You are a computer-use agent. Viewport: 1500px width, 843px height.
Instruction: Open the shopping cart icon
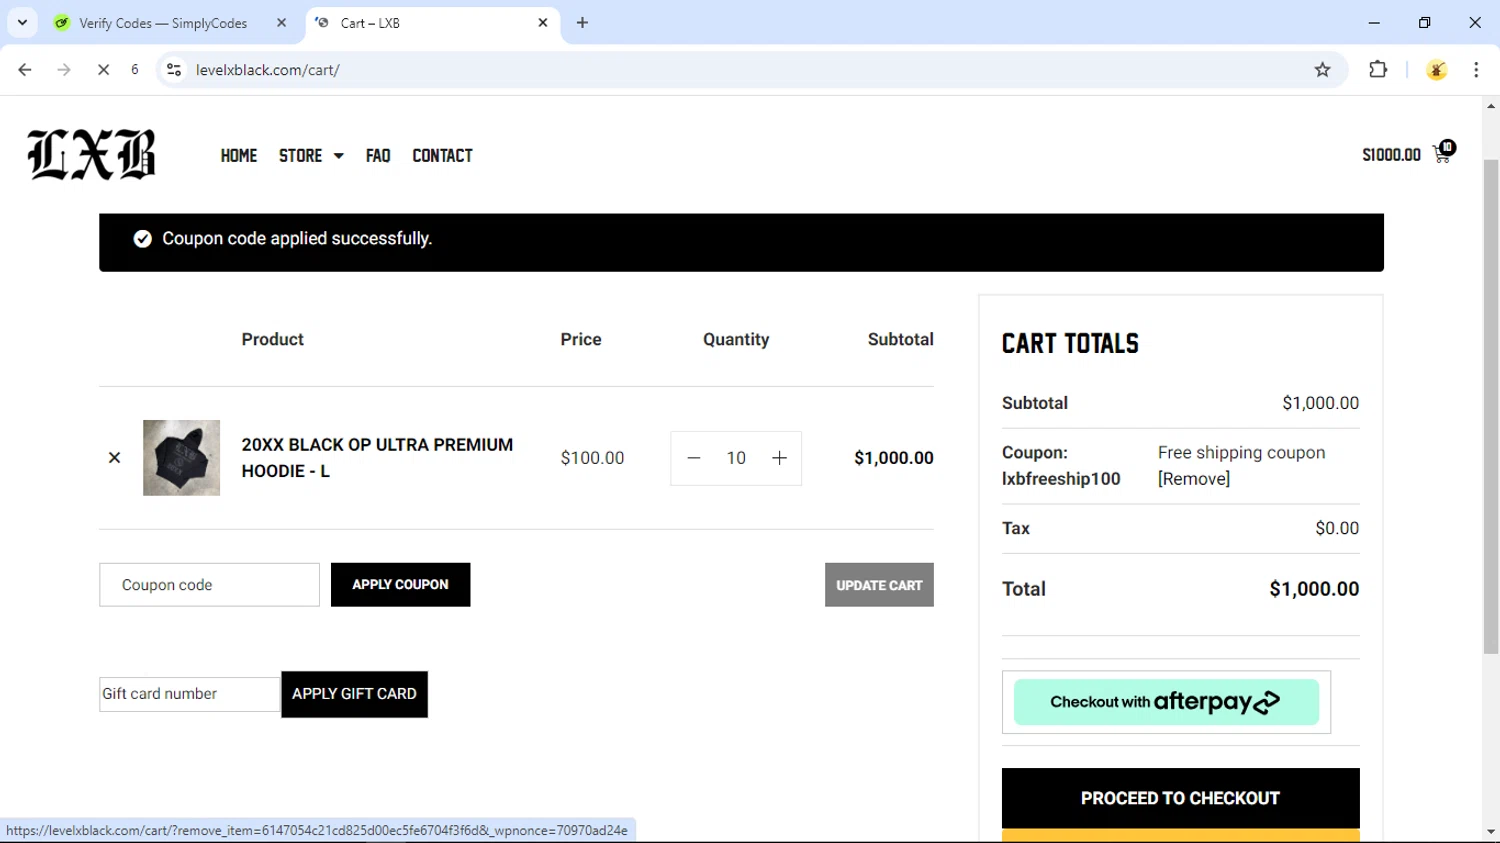[1443, 153]
